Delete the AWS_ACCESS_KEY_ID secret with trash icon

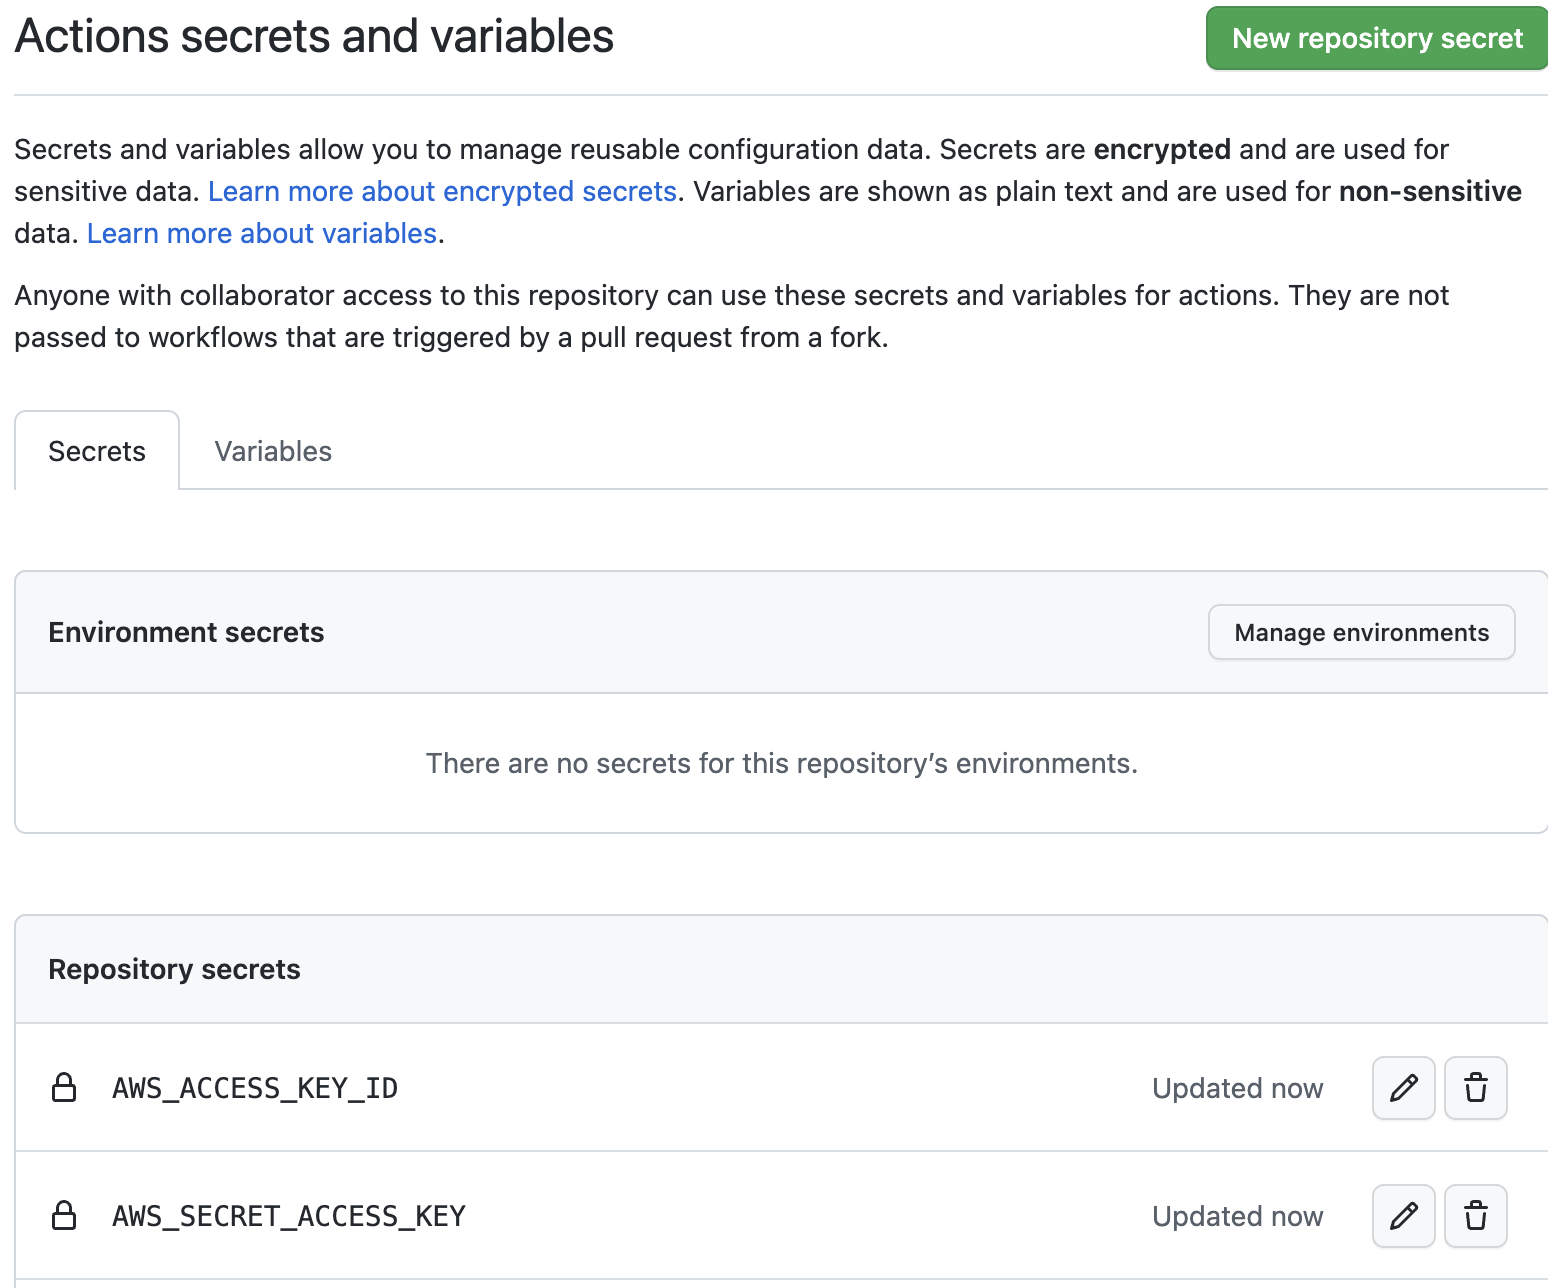1475,1088
